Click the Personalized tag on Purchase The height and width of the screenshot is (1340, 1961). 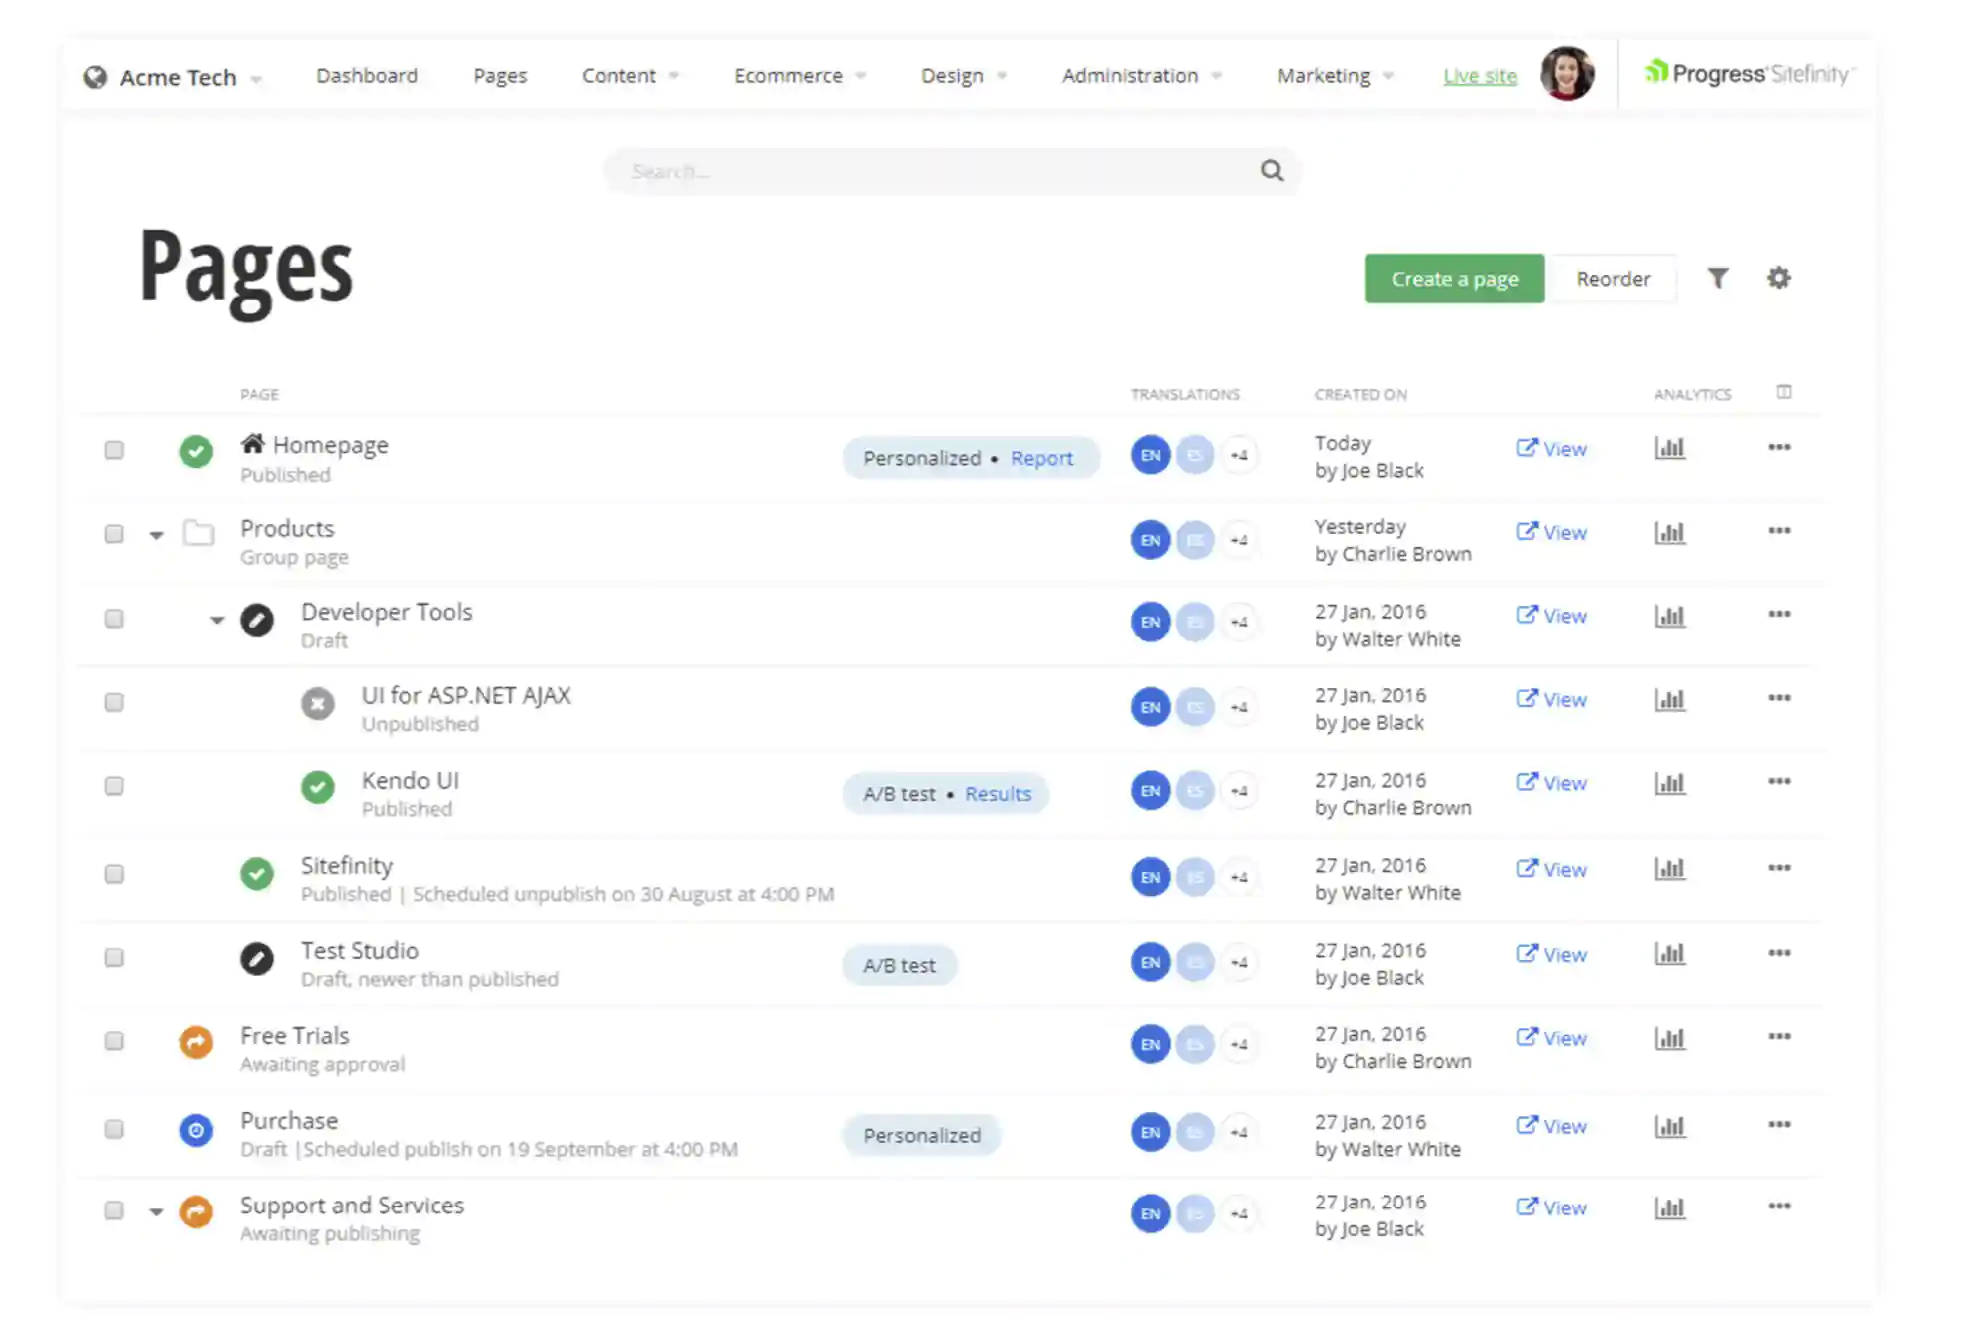[x=922, y=1135]
